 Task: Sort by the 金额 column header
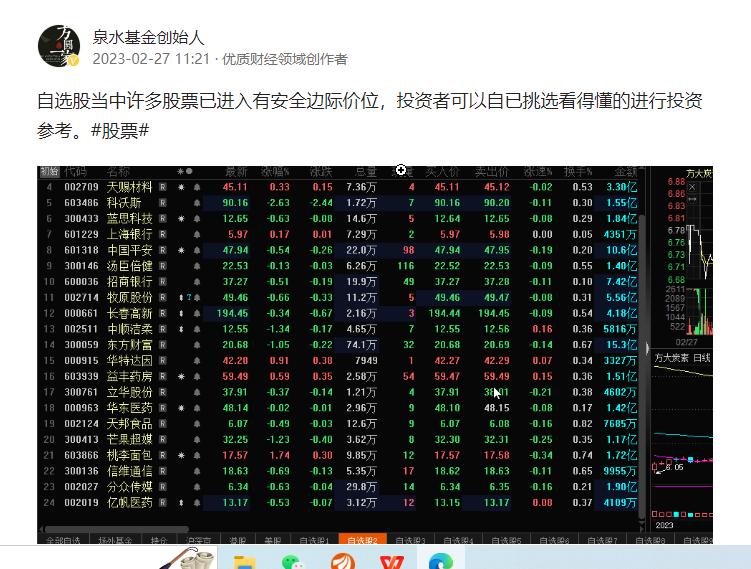click(x=626, y=171)
